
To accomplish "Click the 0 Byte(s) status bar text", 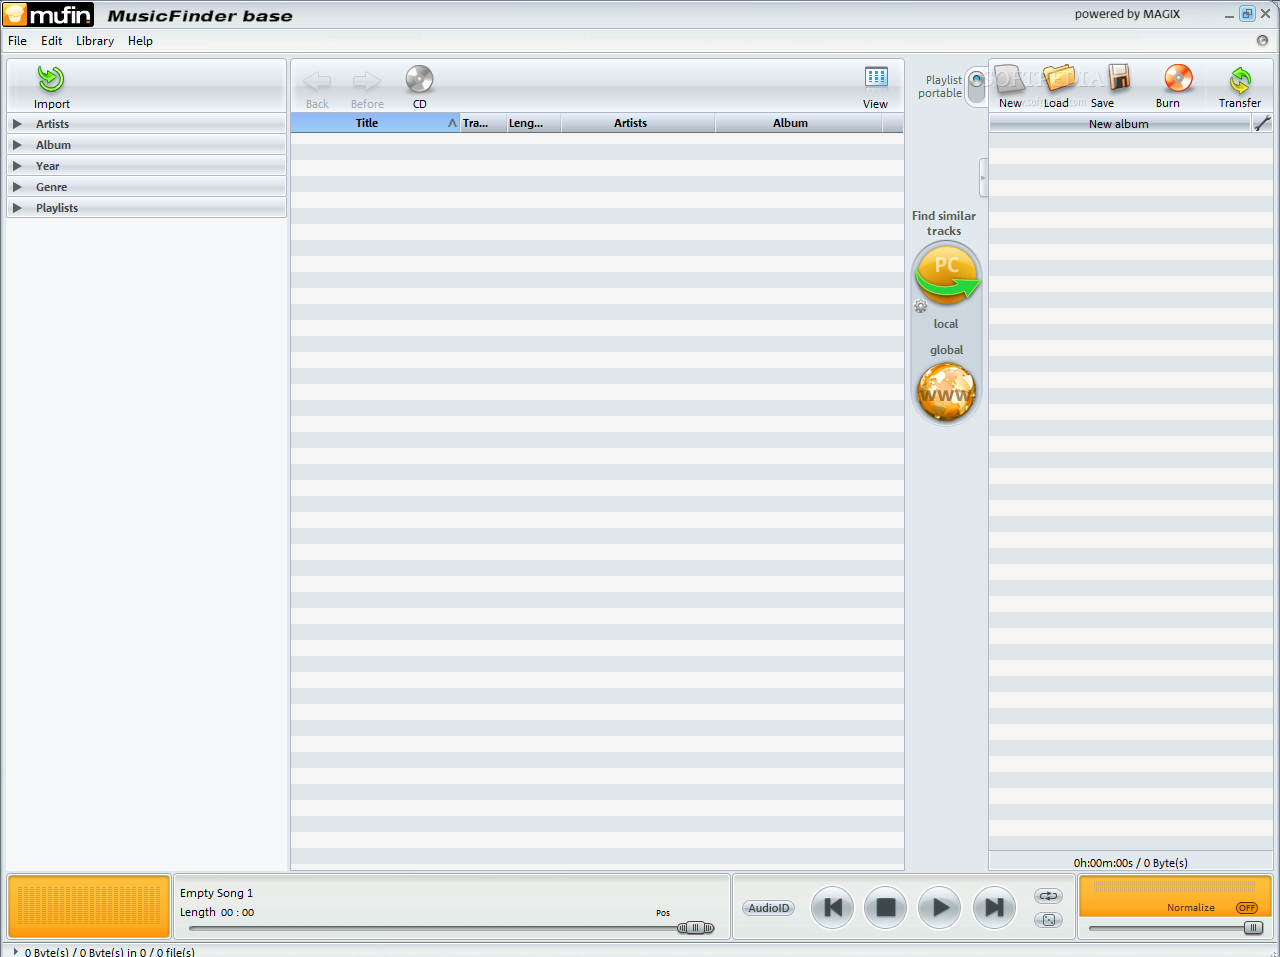I will coord(110,952).
